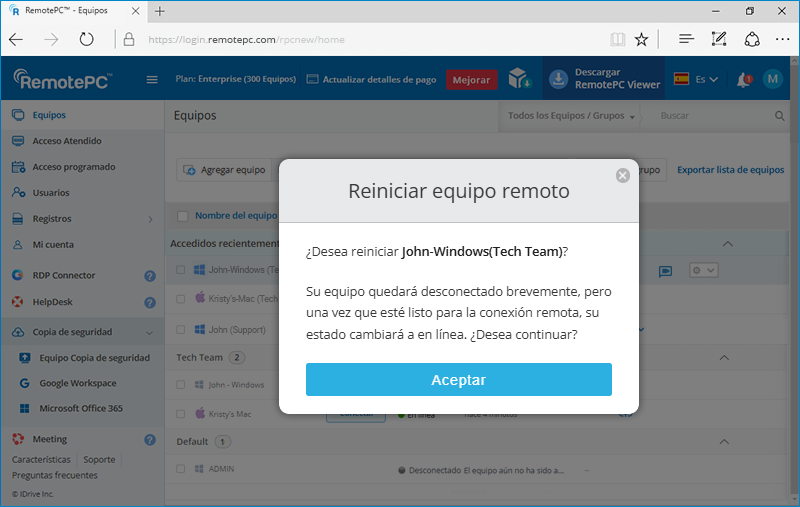
Task: Click the RemotePC logo
Action: (x=62, y=79)
